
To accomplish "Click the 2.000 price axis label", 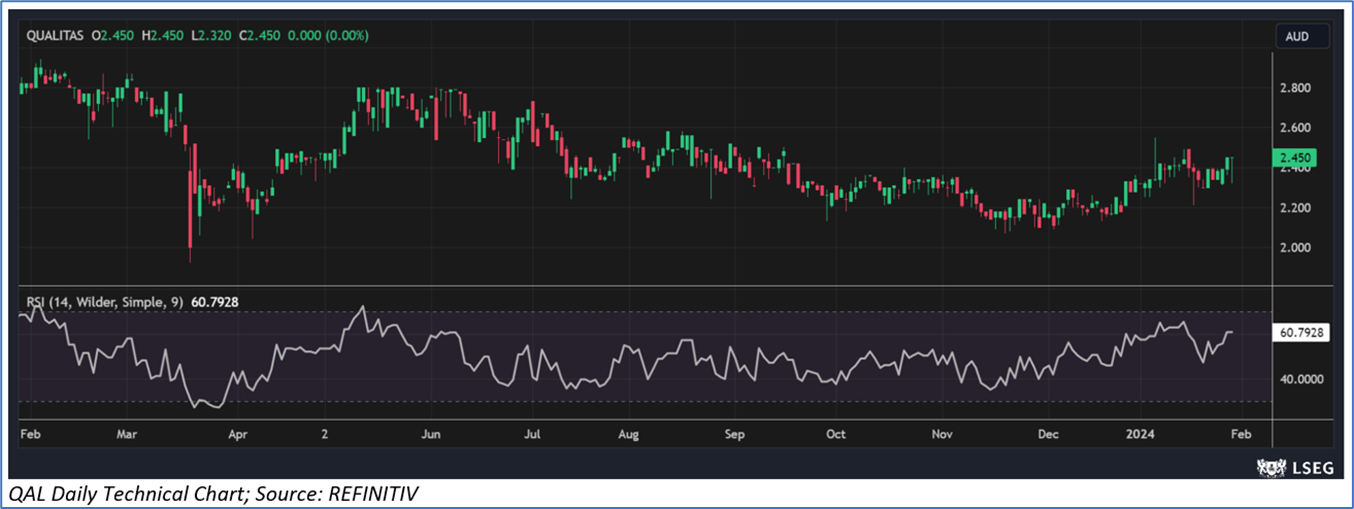I will point(1296,248).
